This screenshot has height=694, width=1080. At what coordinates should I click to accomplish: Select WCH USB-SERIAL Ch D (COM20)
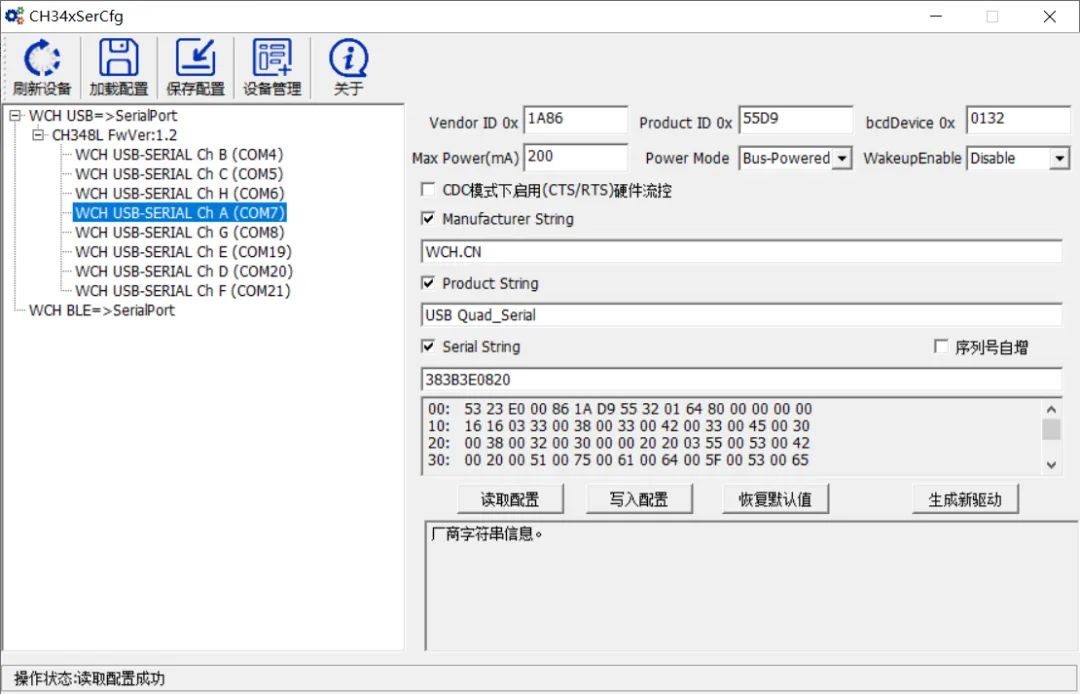184,271
